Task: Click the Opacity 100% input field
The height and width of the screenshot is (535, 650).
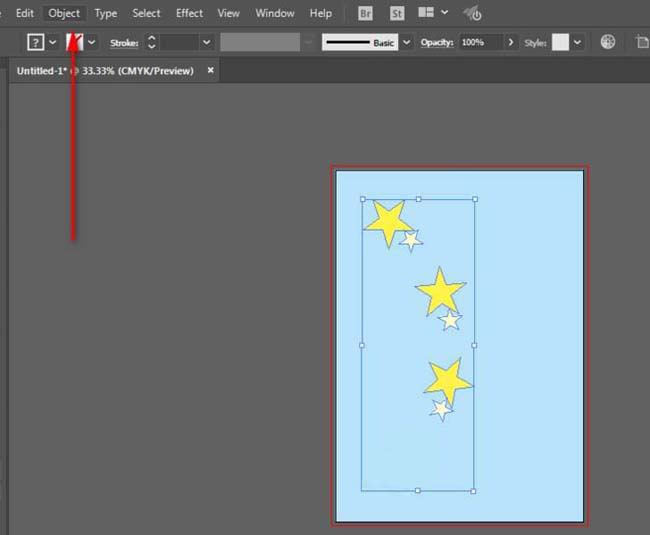Action: 480,42
